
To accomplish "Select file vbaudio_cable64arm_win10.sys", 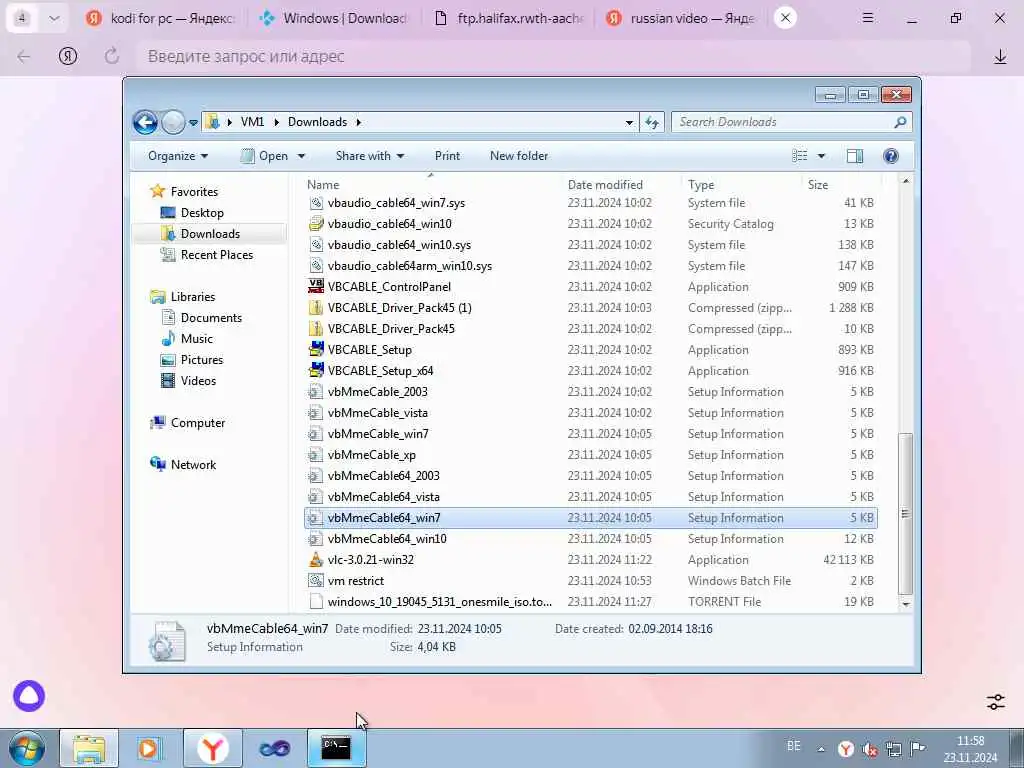I will 409,266.
